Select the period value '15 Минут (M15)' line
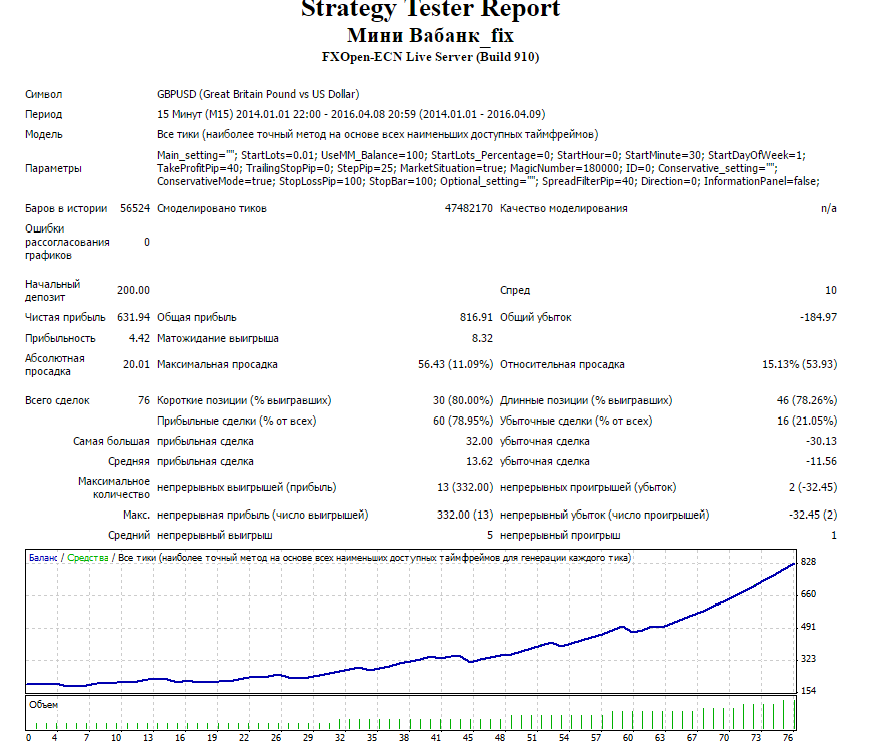879x743 pixels. (x=351, y=114)
